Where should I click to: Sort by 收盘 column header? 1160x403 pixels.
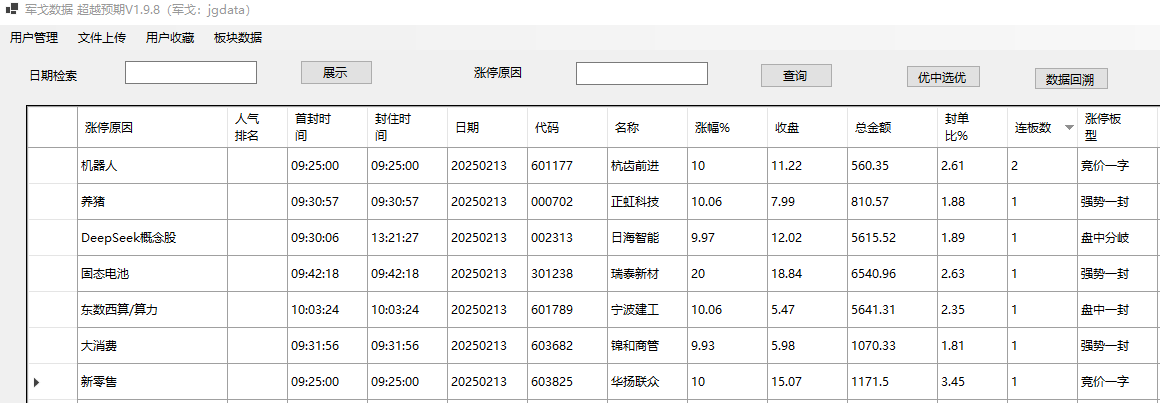pos(806,127)
